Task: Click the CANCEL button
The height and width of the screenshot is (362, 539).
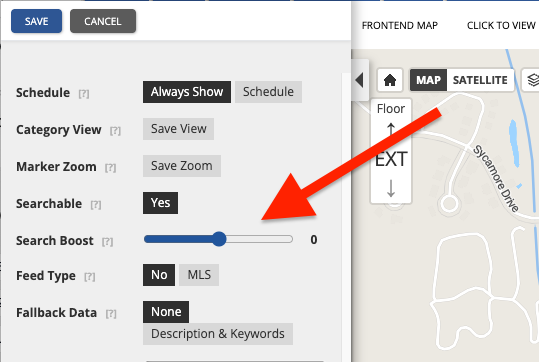Action: coord(103,21)
